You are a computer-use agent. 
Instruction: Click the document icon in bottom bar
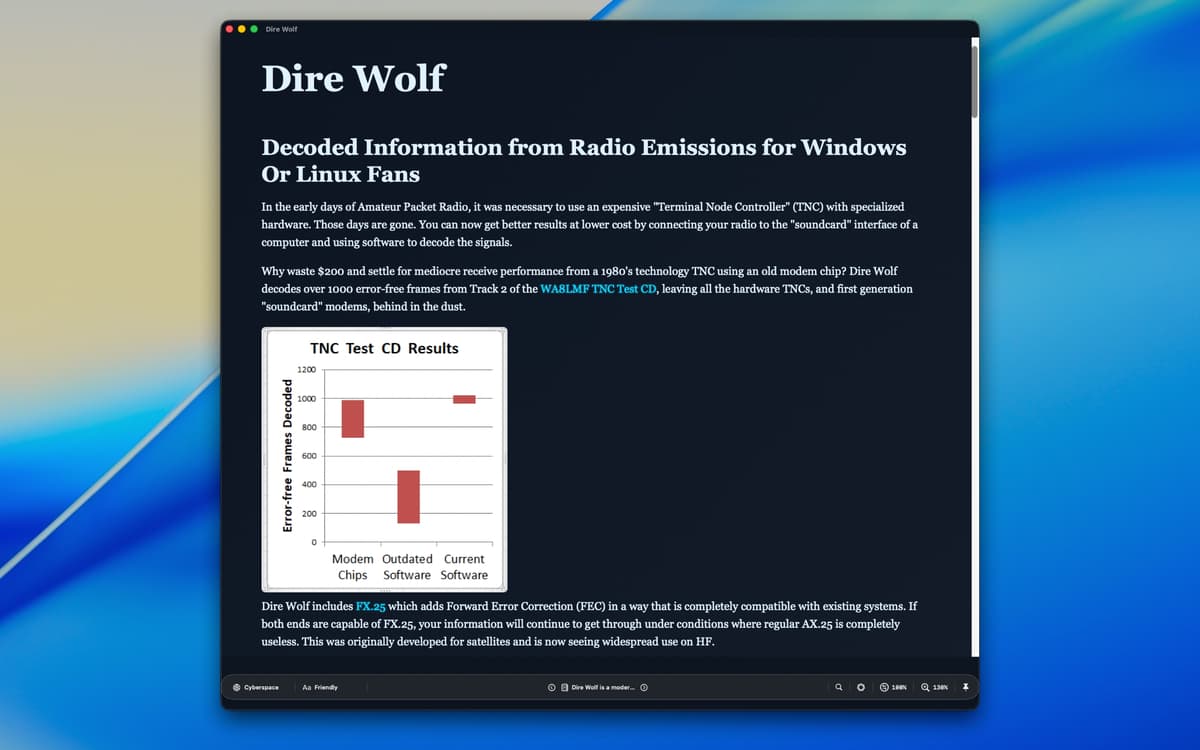(565, 688)
